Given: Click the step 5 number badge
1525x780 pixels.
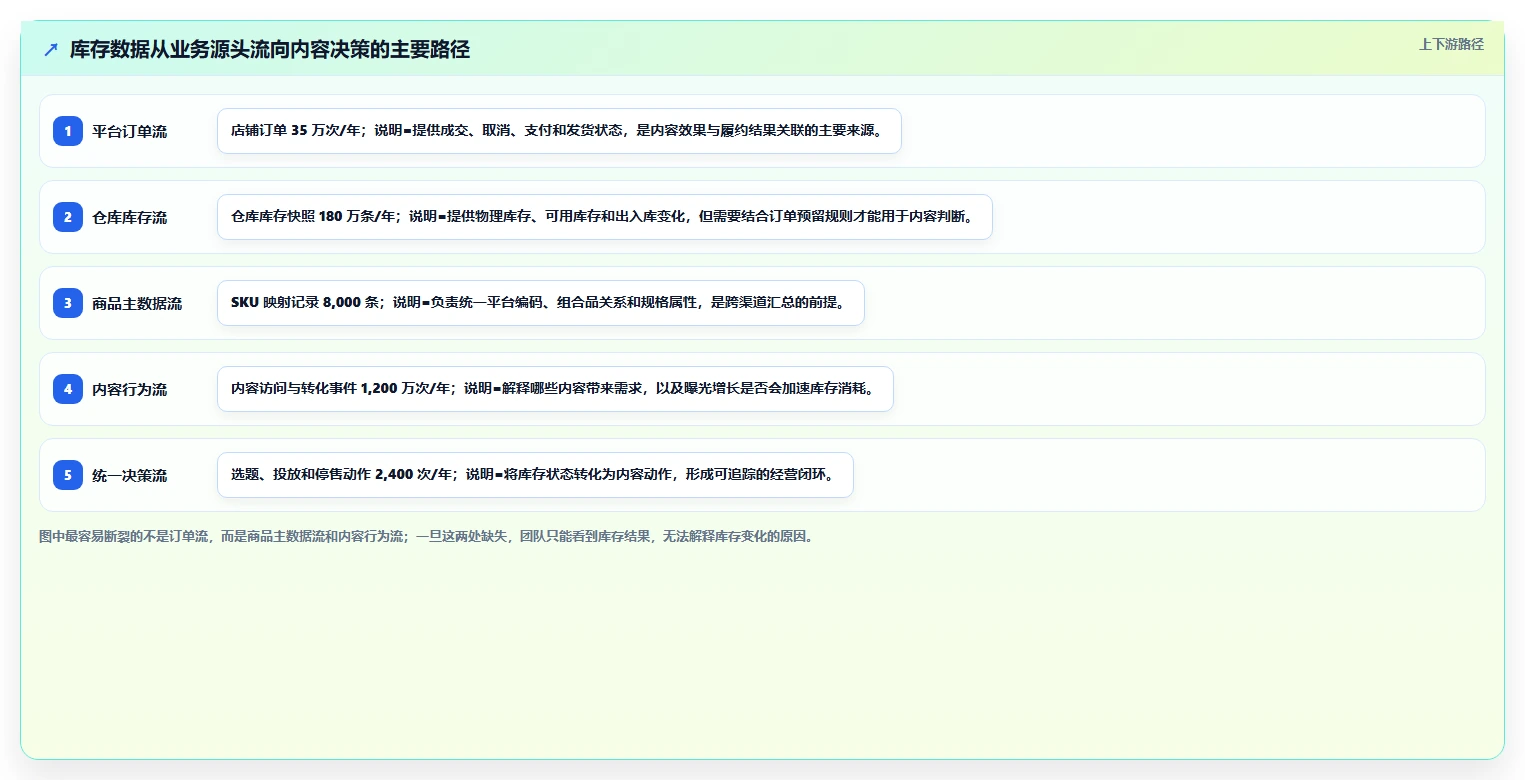Looking at the screenshot, I should 68,475.
